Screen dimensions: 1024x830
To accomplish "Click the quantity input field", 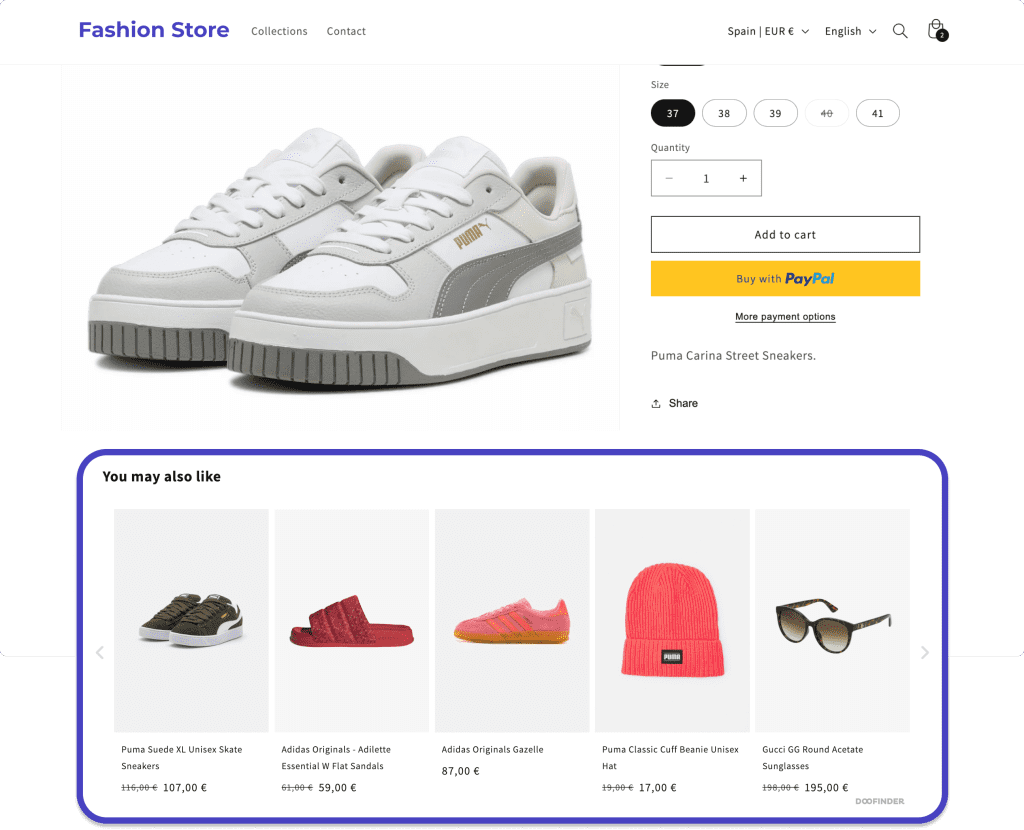I will point(706,178).
